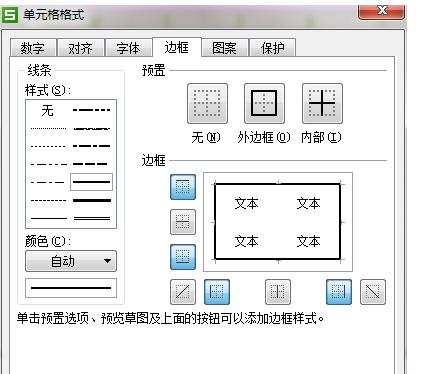Toggle the inner vertical border button
Image resolution: width=422 pixels, height=374 pixels.
point(278,292)
